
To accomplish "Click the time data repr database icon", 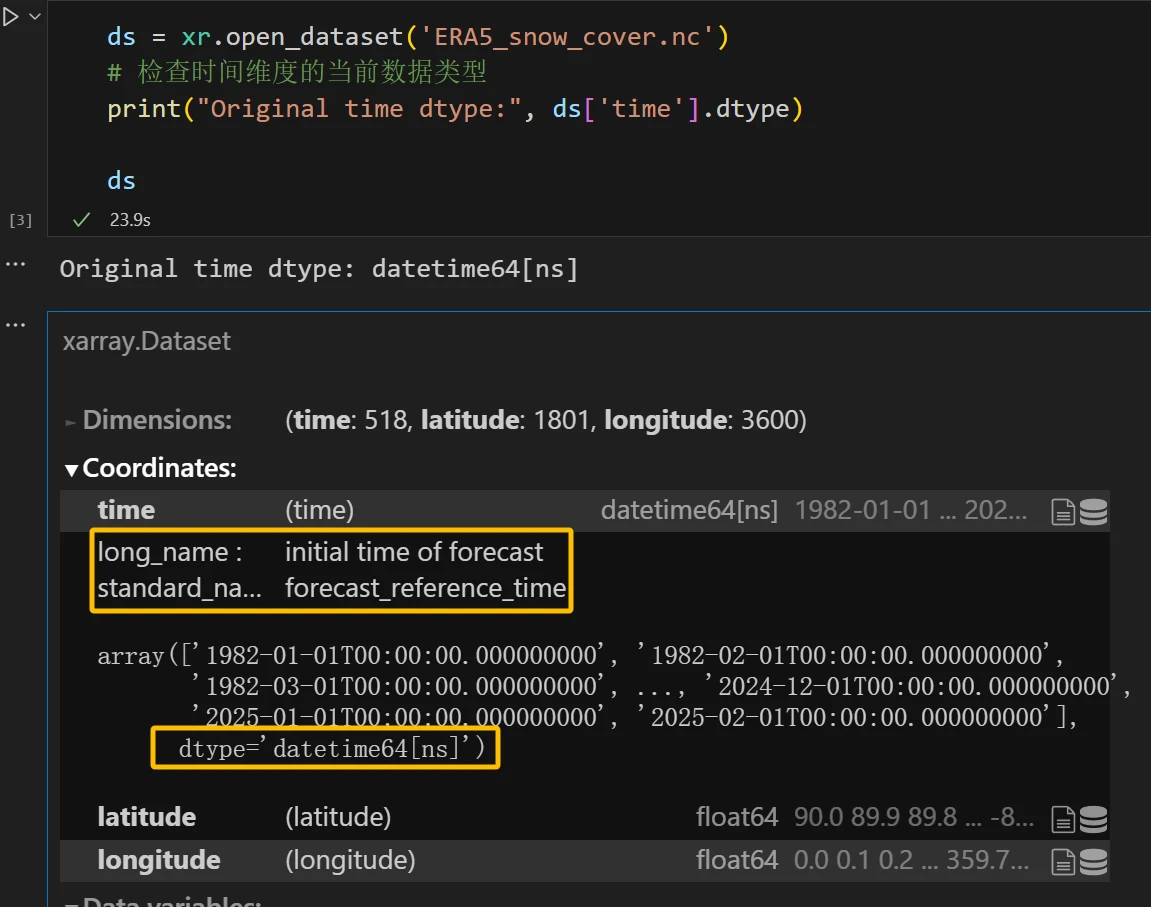I will (1093, 512).
